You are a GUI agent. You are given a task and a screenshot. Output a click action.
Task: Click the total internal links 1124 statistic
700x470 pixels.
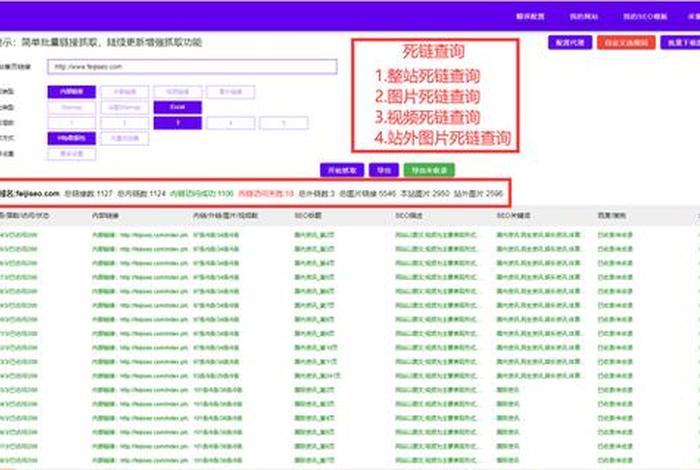point(141,193)
